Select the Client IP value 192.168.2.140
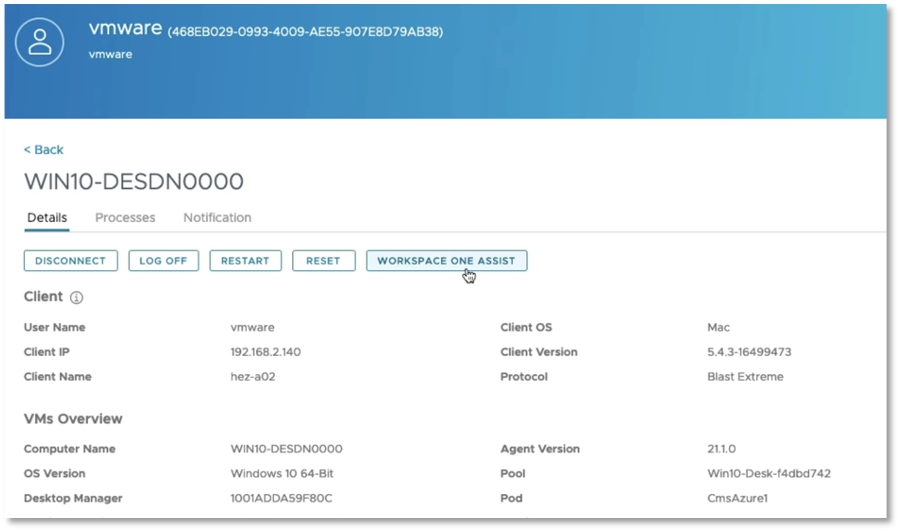 click(265, 352)
